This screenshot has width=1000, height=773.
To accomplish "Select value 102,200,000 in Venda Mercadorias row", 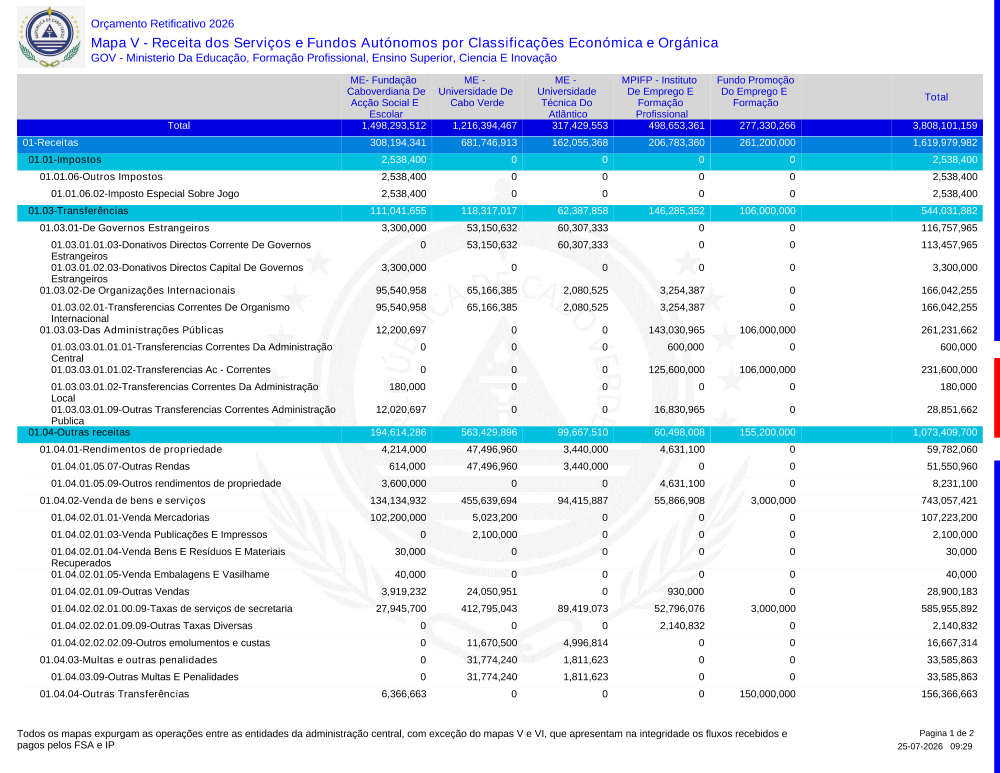I will pos(398,518).
